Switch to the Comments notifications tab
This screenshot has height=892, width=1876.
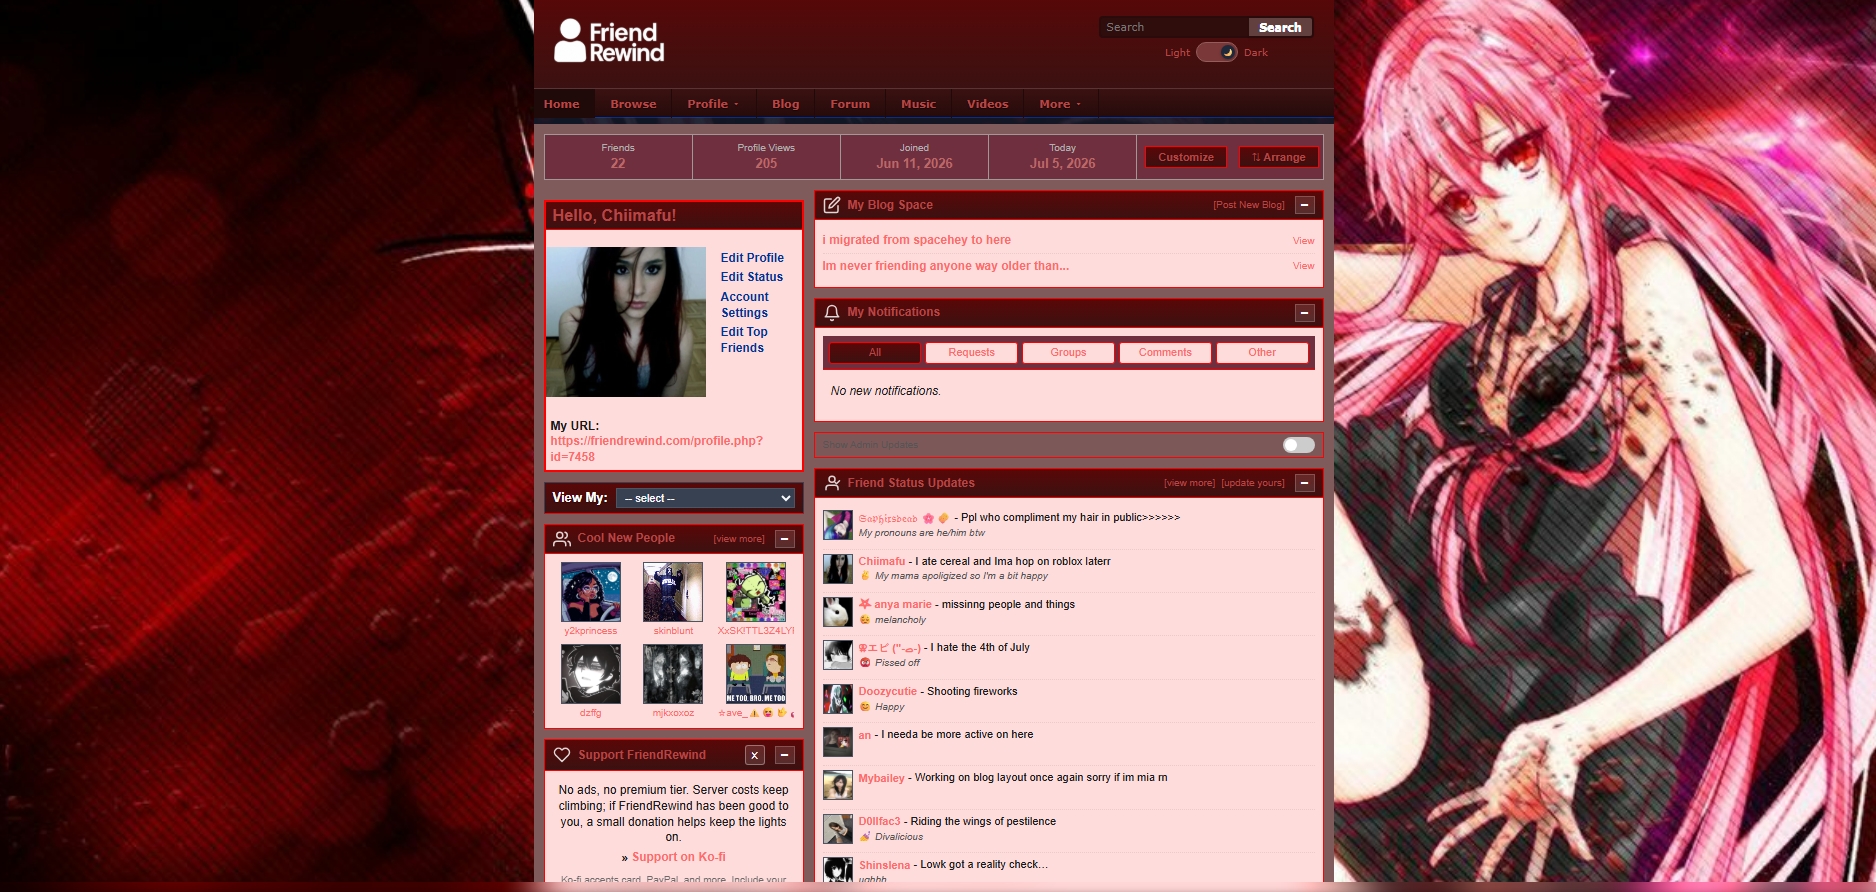[x=1165, y=353]
